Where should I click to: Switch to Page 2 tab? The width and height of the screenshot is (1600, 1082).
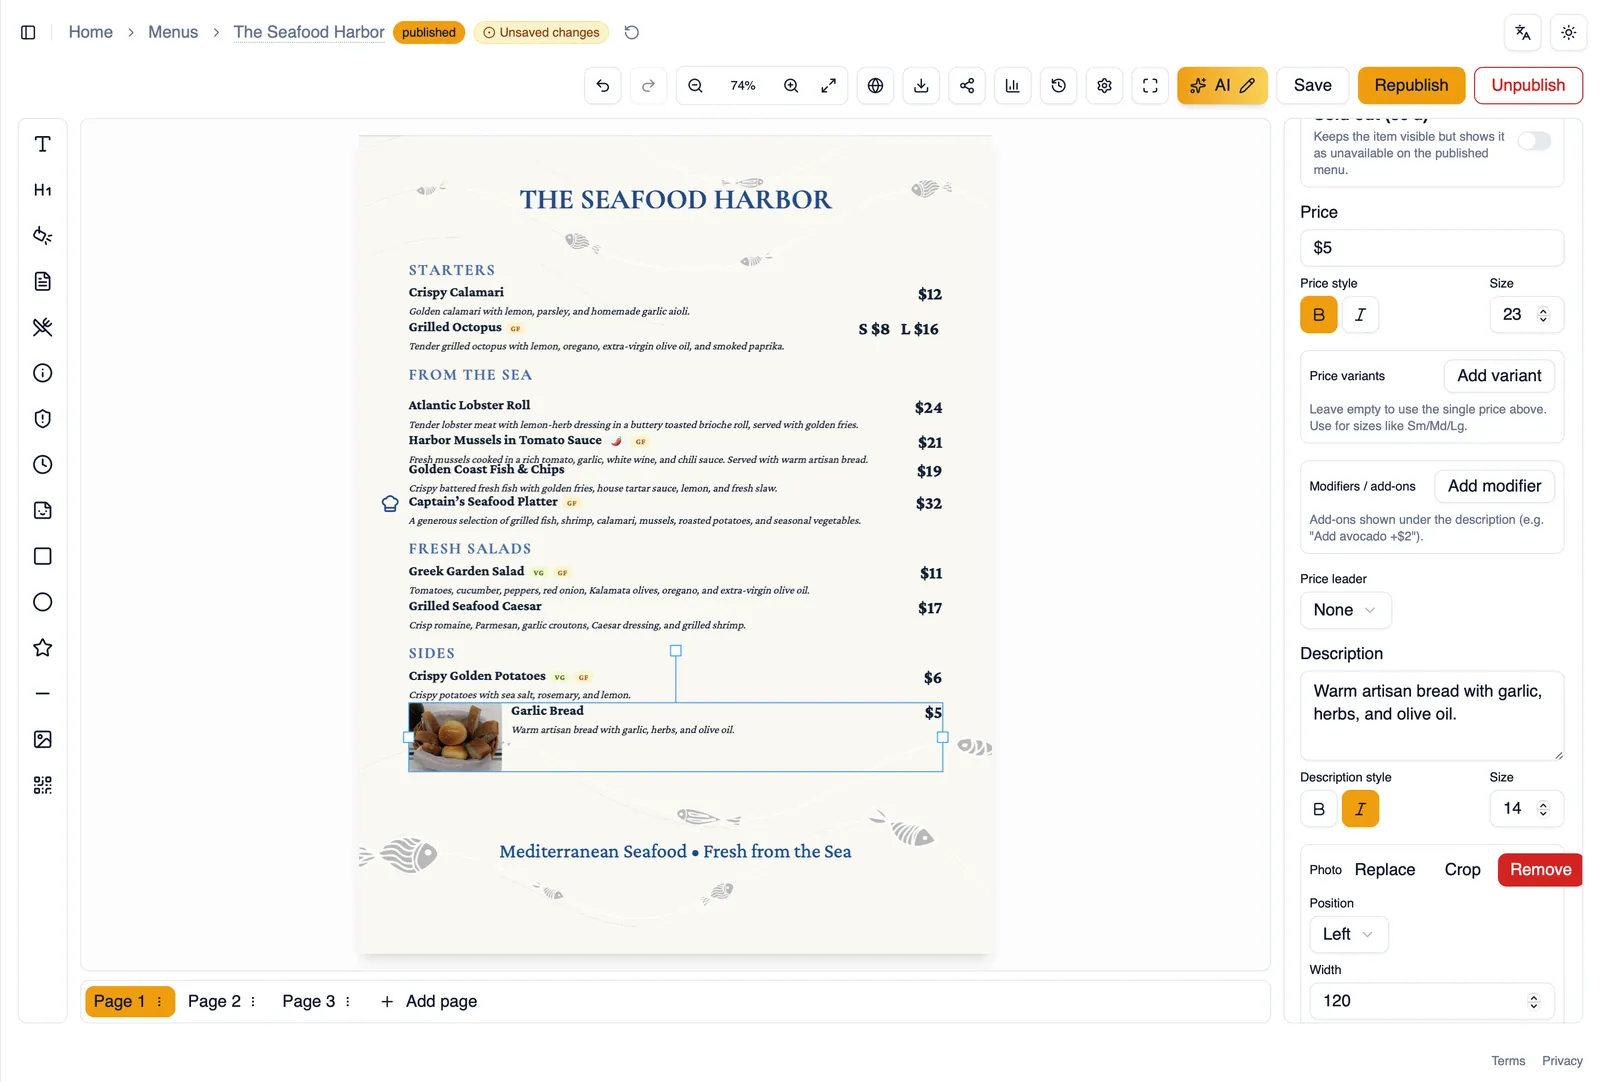(x=214, y=1001)
